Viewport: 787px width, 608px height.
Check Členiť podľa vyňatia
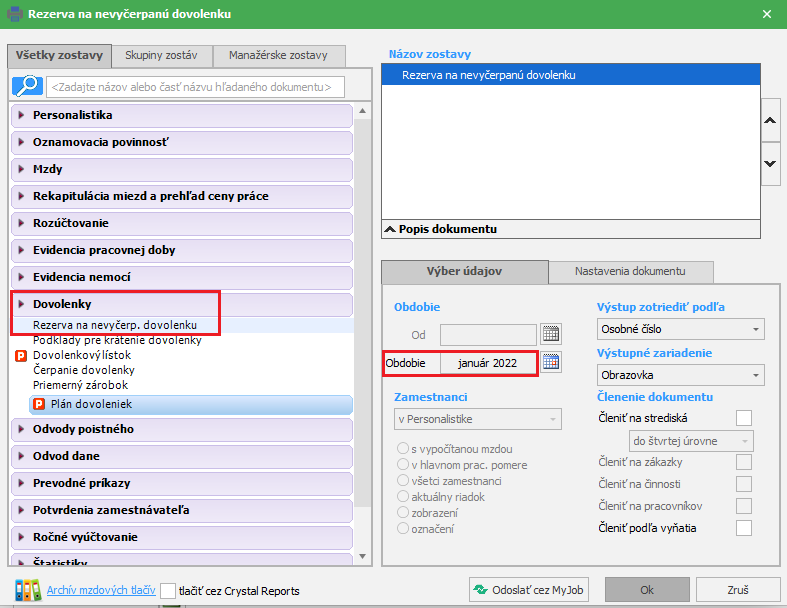[743, 528]
